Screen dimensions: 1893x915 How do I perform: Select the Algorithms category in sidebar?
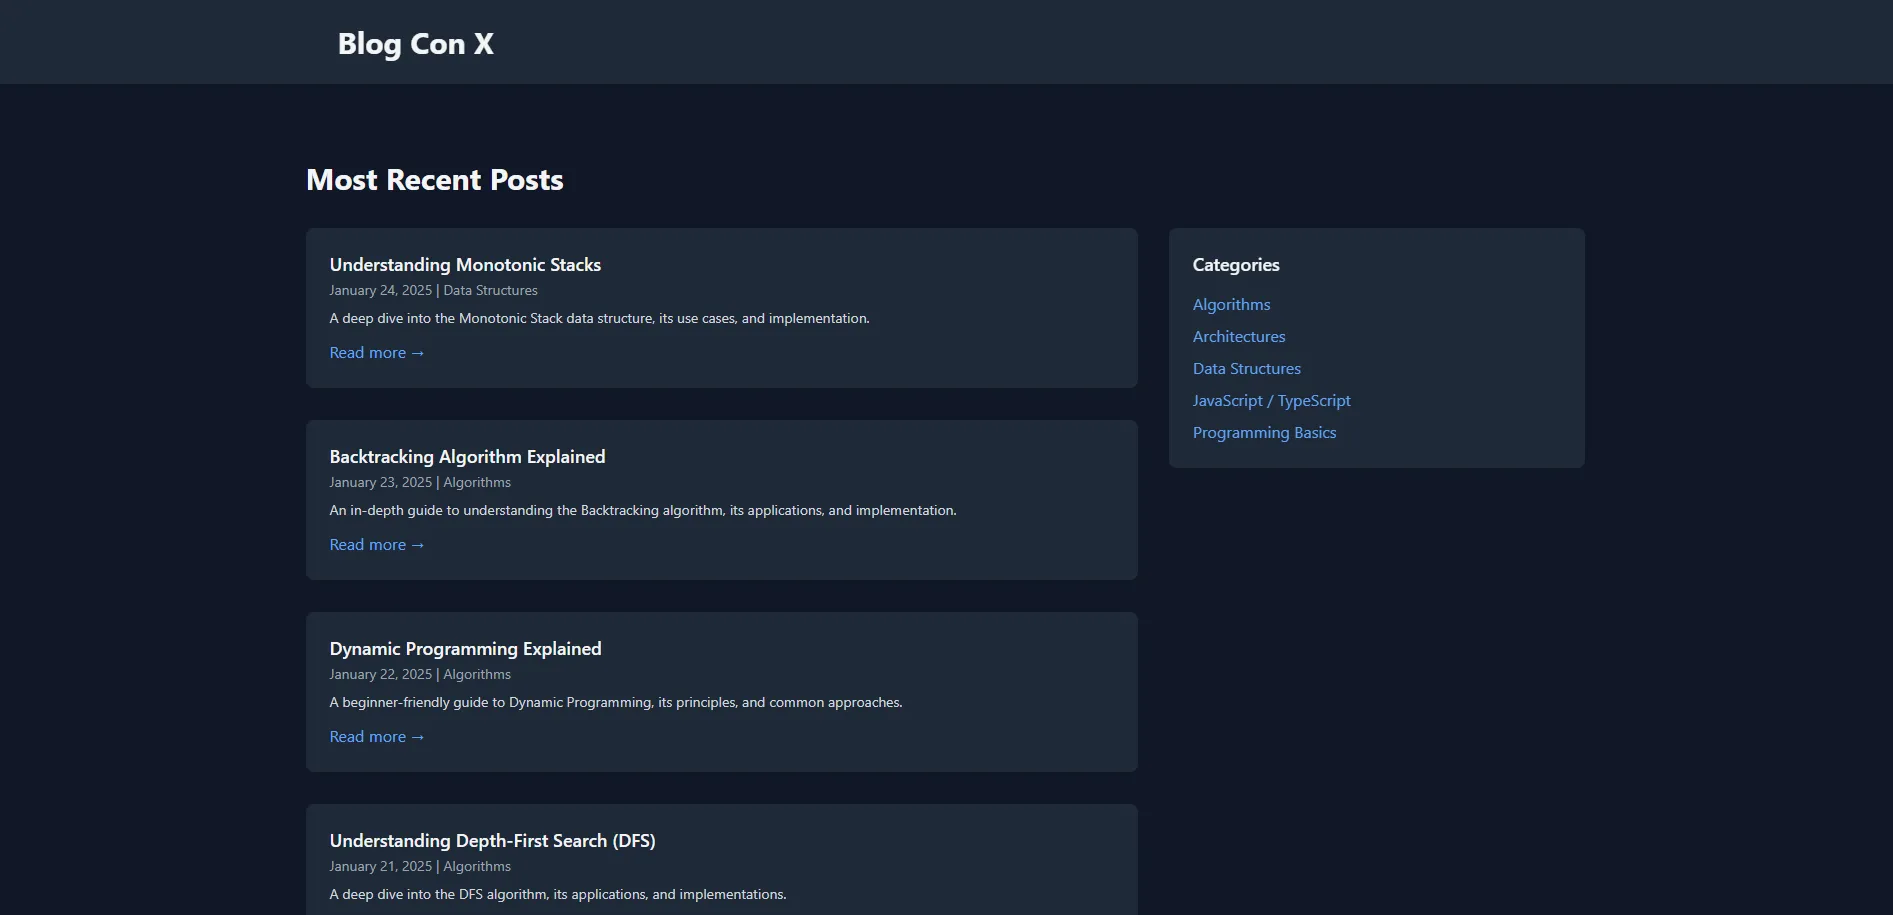[x=1231, y=305]
